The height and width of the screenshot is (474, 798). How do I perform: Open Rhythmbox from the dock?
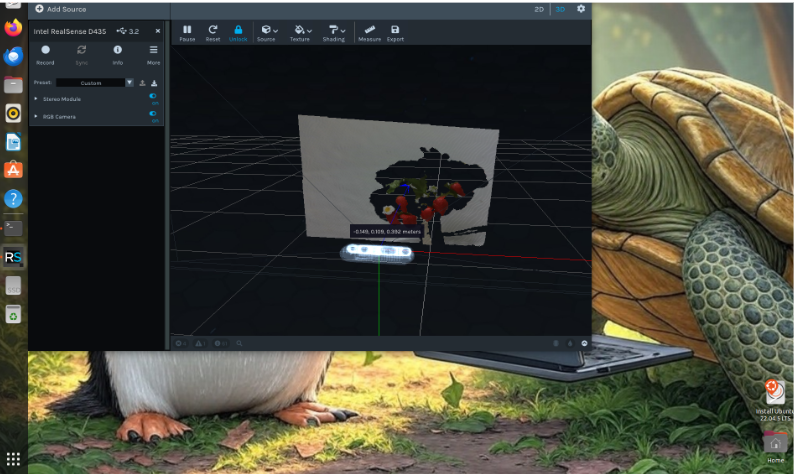pos(13,113)
